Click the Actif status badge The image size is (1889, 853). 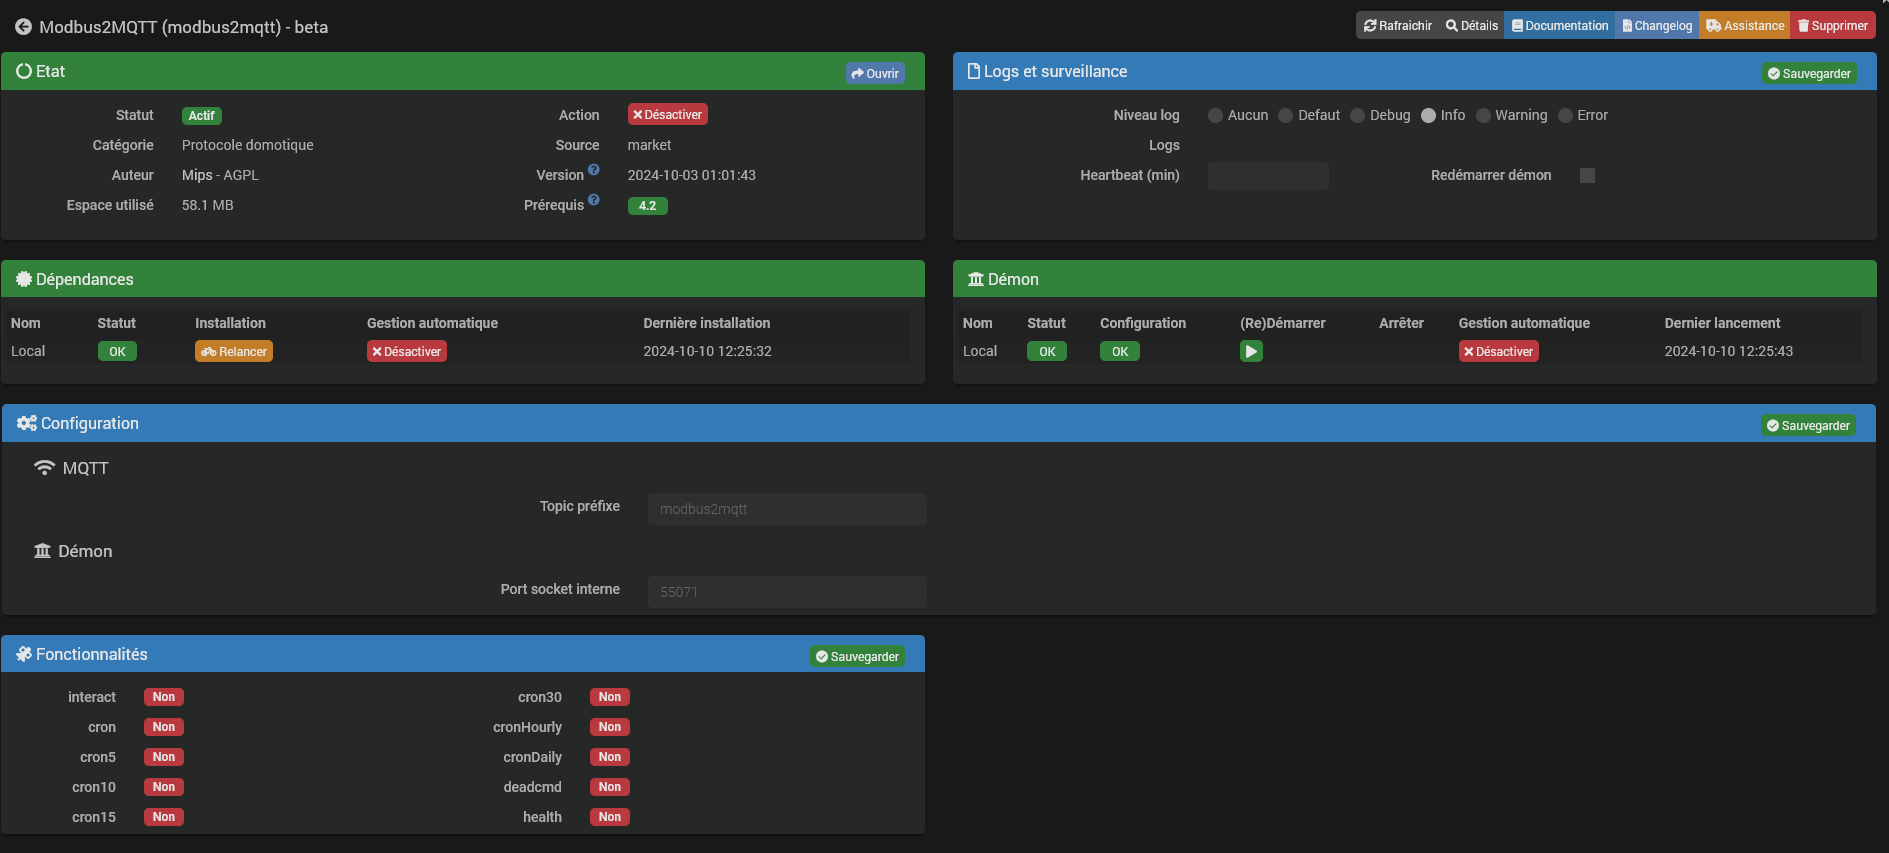[202, 116]
